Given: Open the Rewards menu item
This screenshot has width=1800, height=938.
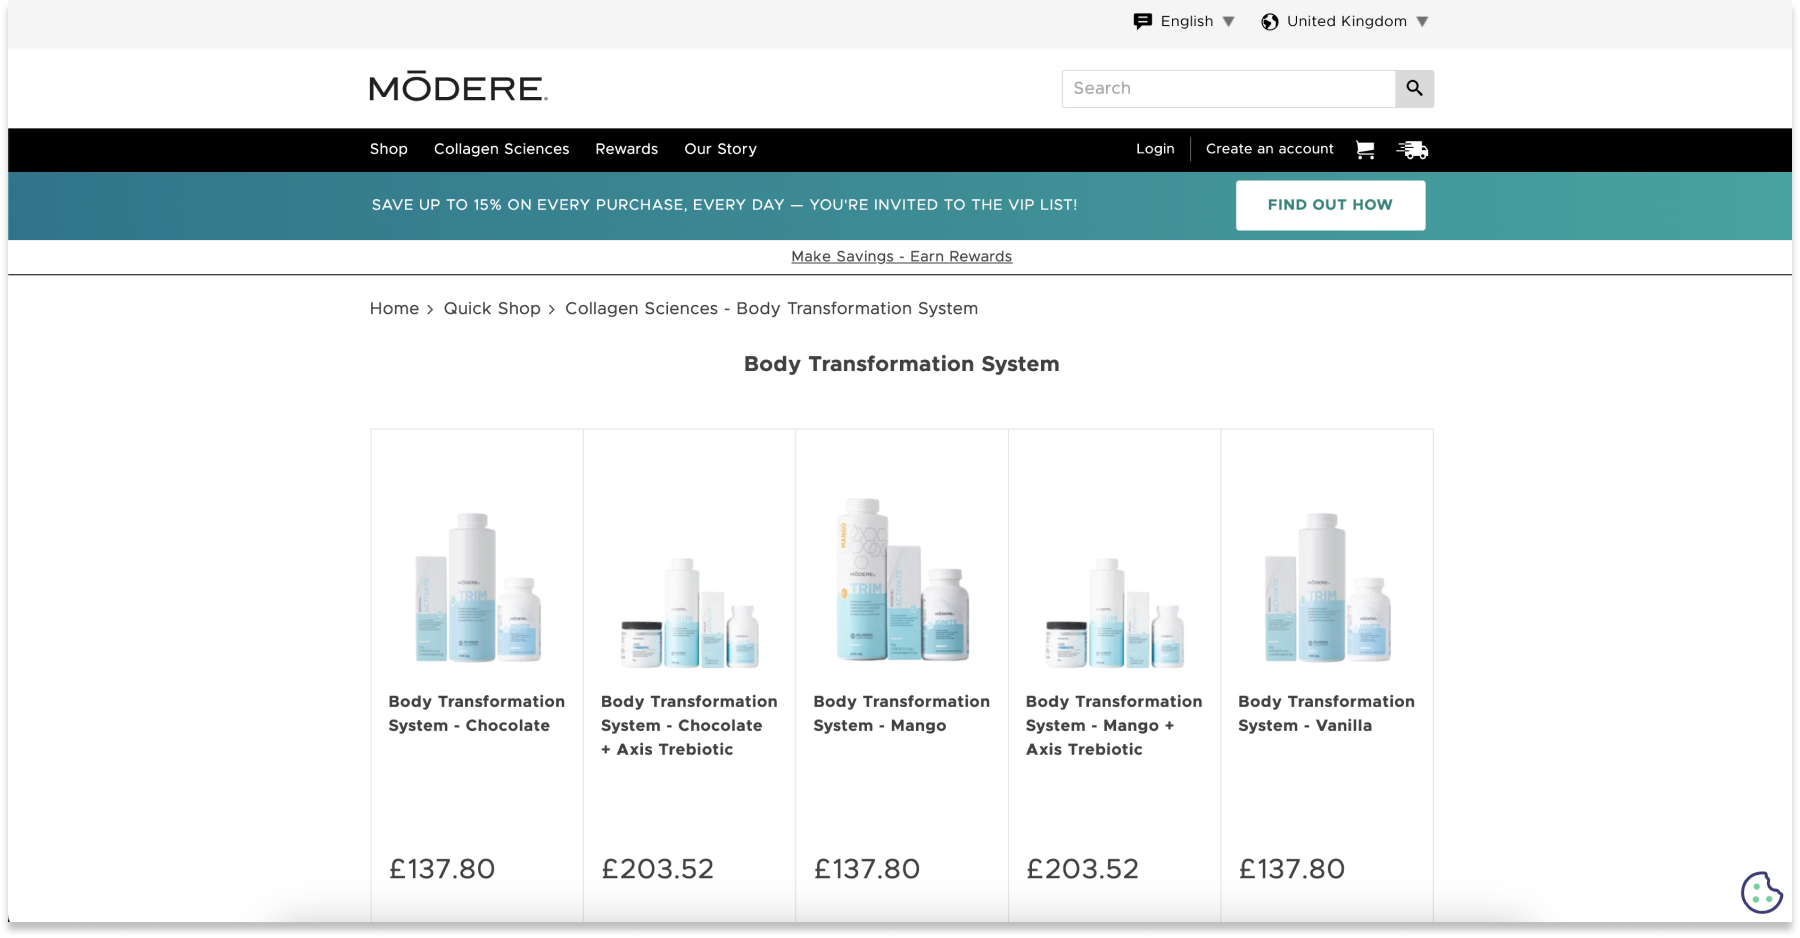Looking at the screenshot, I should tap(627, 149).
